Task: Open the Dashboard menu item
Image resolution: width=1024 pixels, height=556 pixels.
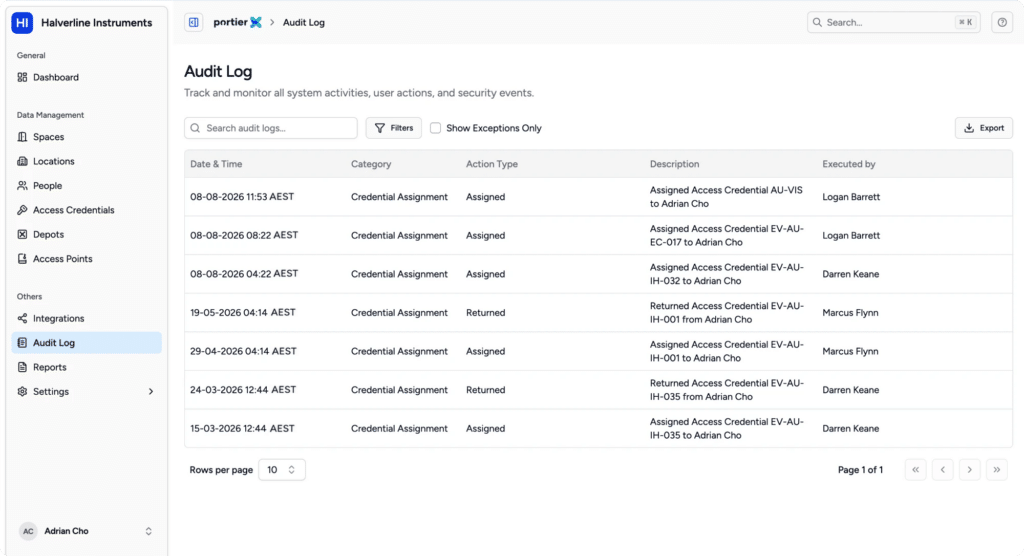Action: [86, 77]
